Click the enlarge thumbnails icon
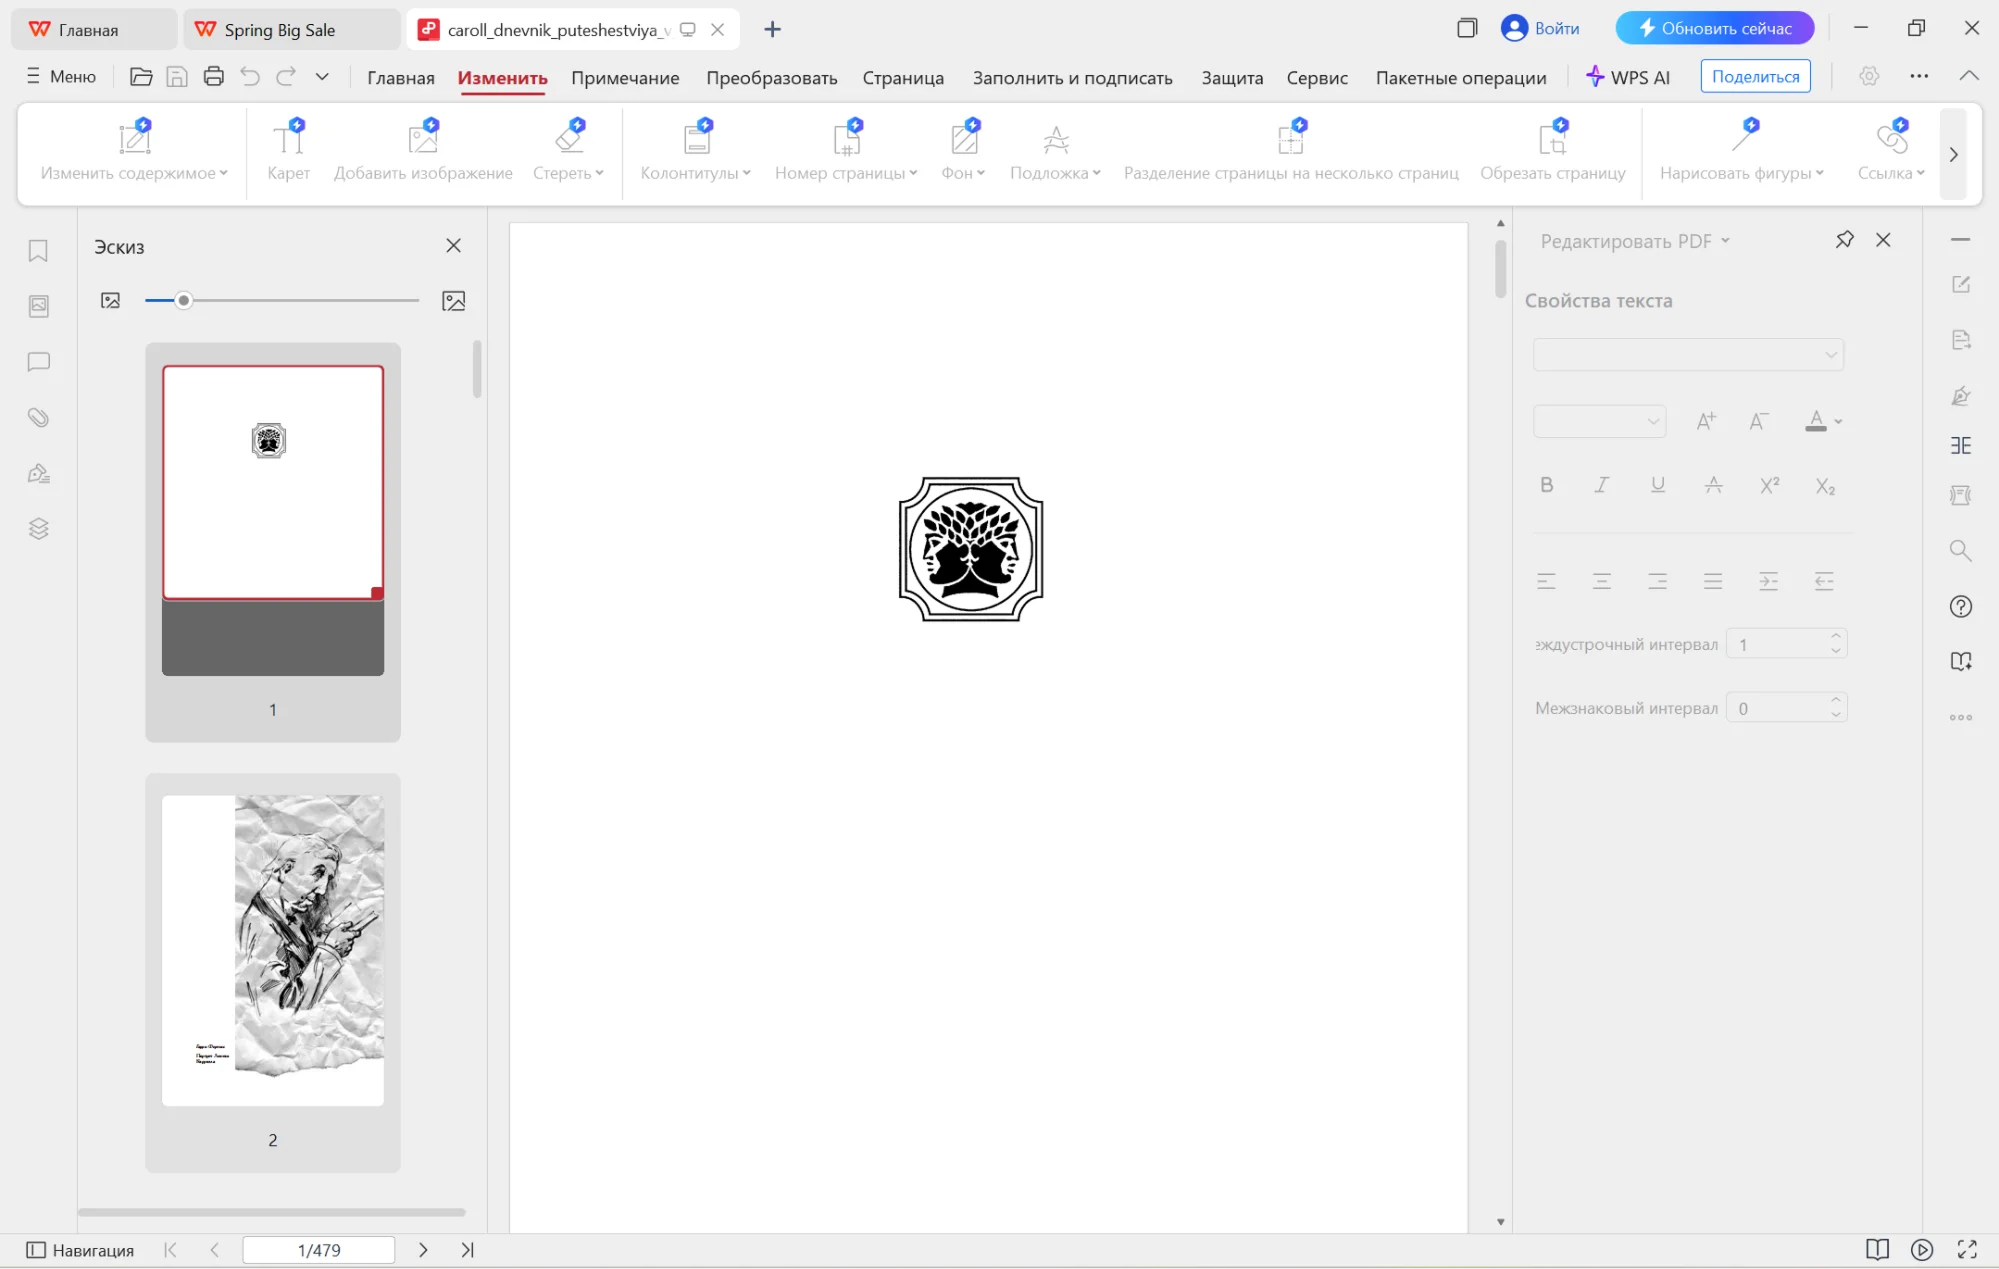 pos(454,301)
